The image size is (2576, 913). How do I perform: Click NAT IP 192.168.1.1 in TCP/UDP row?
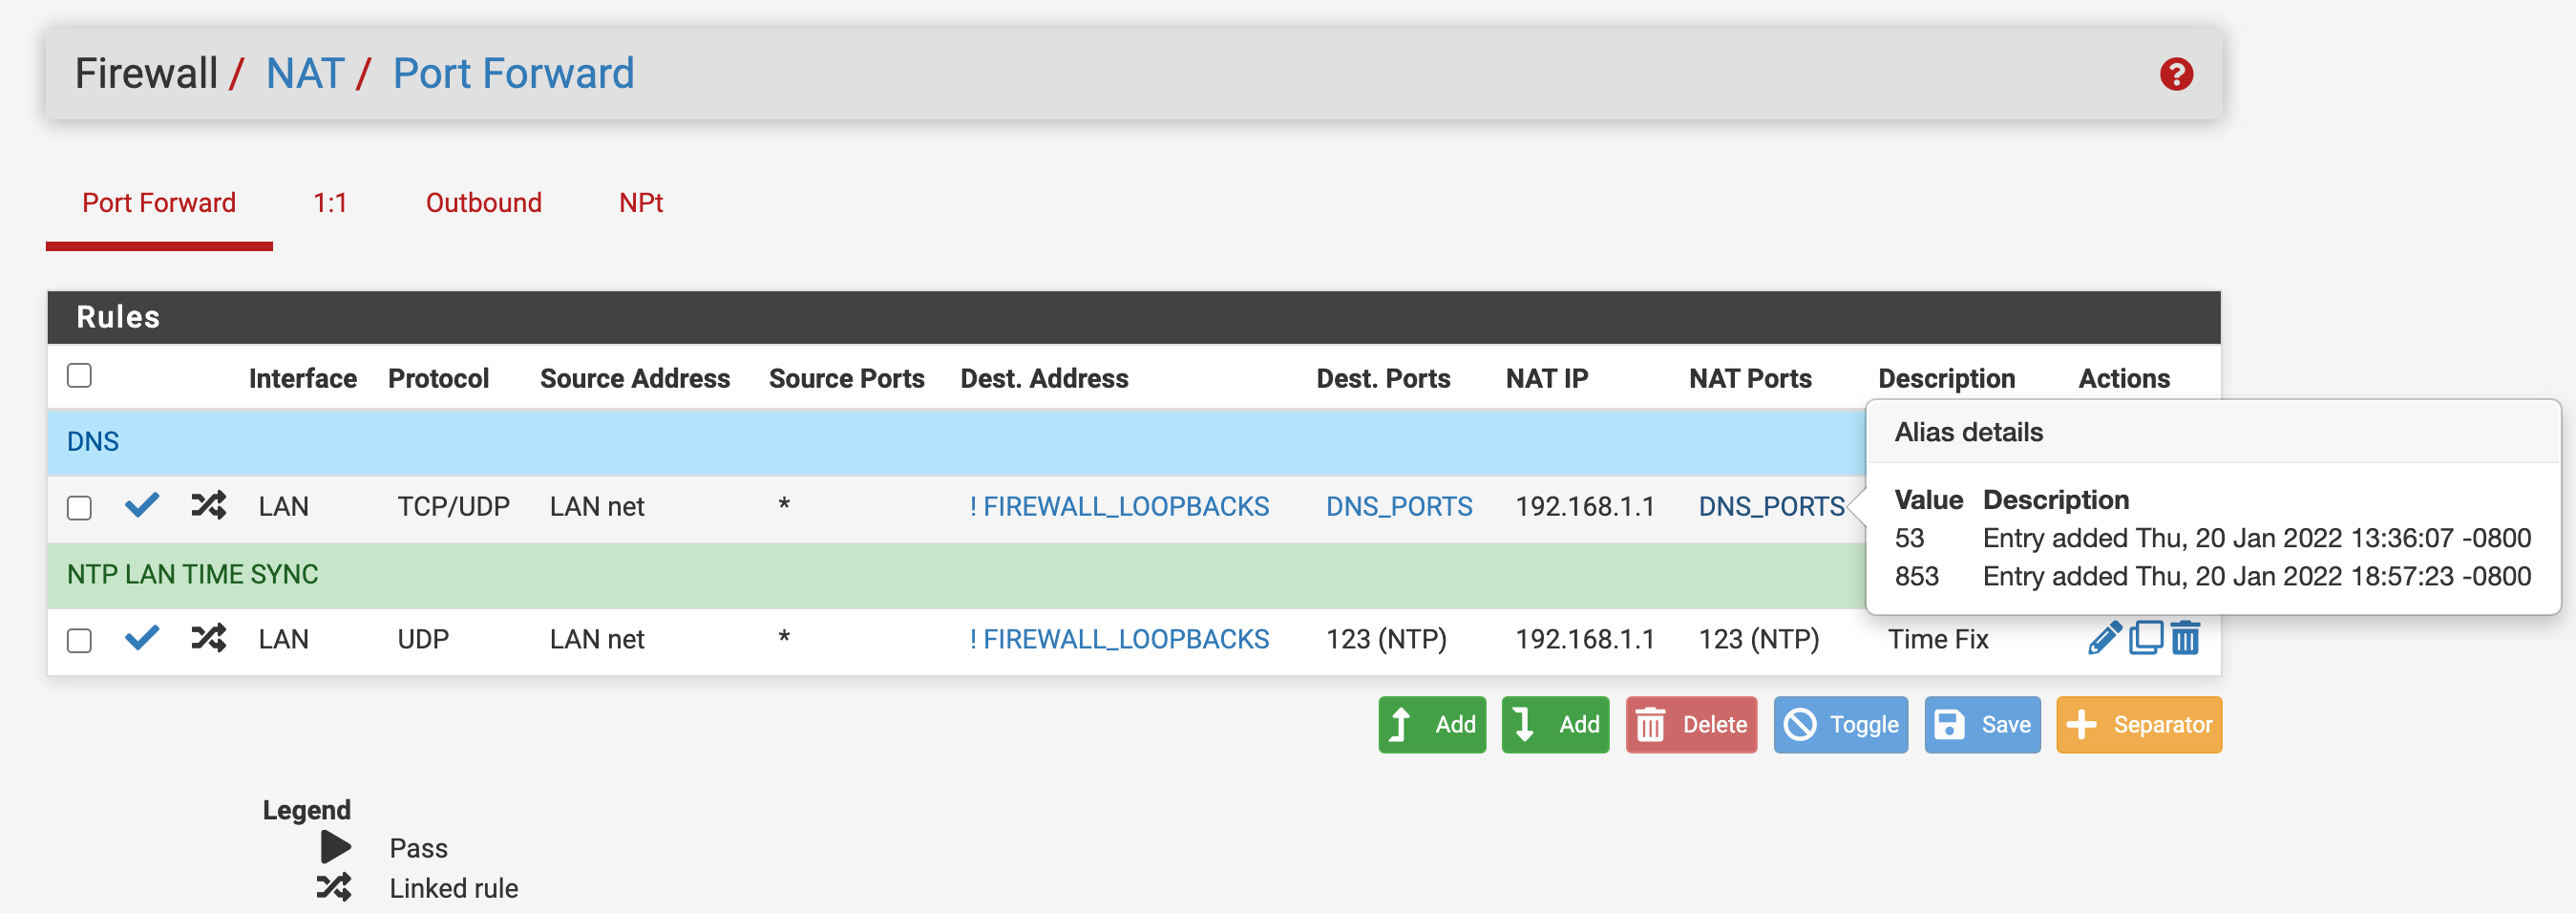pos(1584,506)
